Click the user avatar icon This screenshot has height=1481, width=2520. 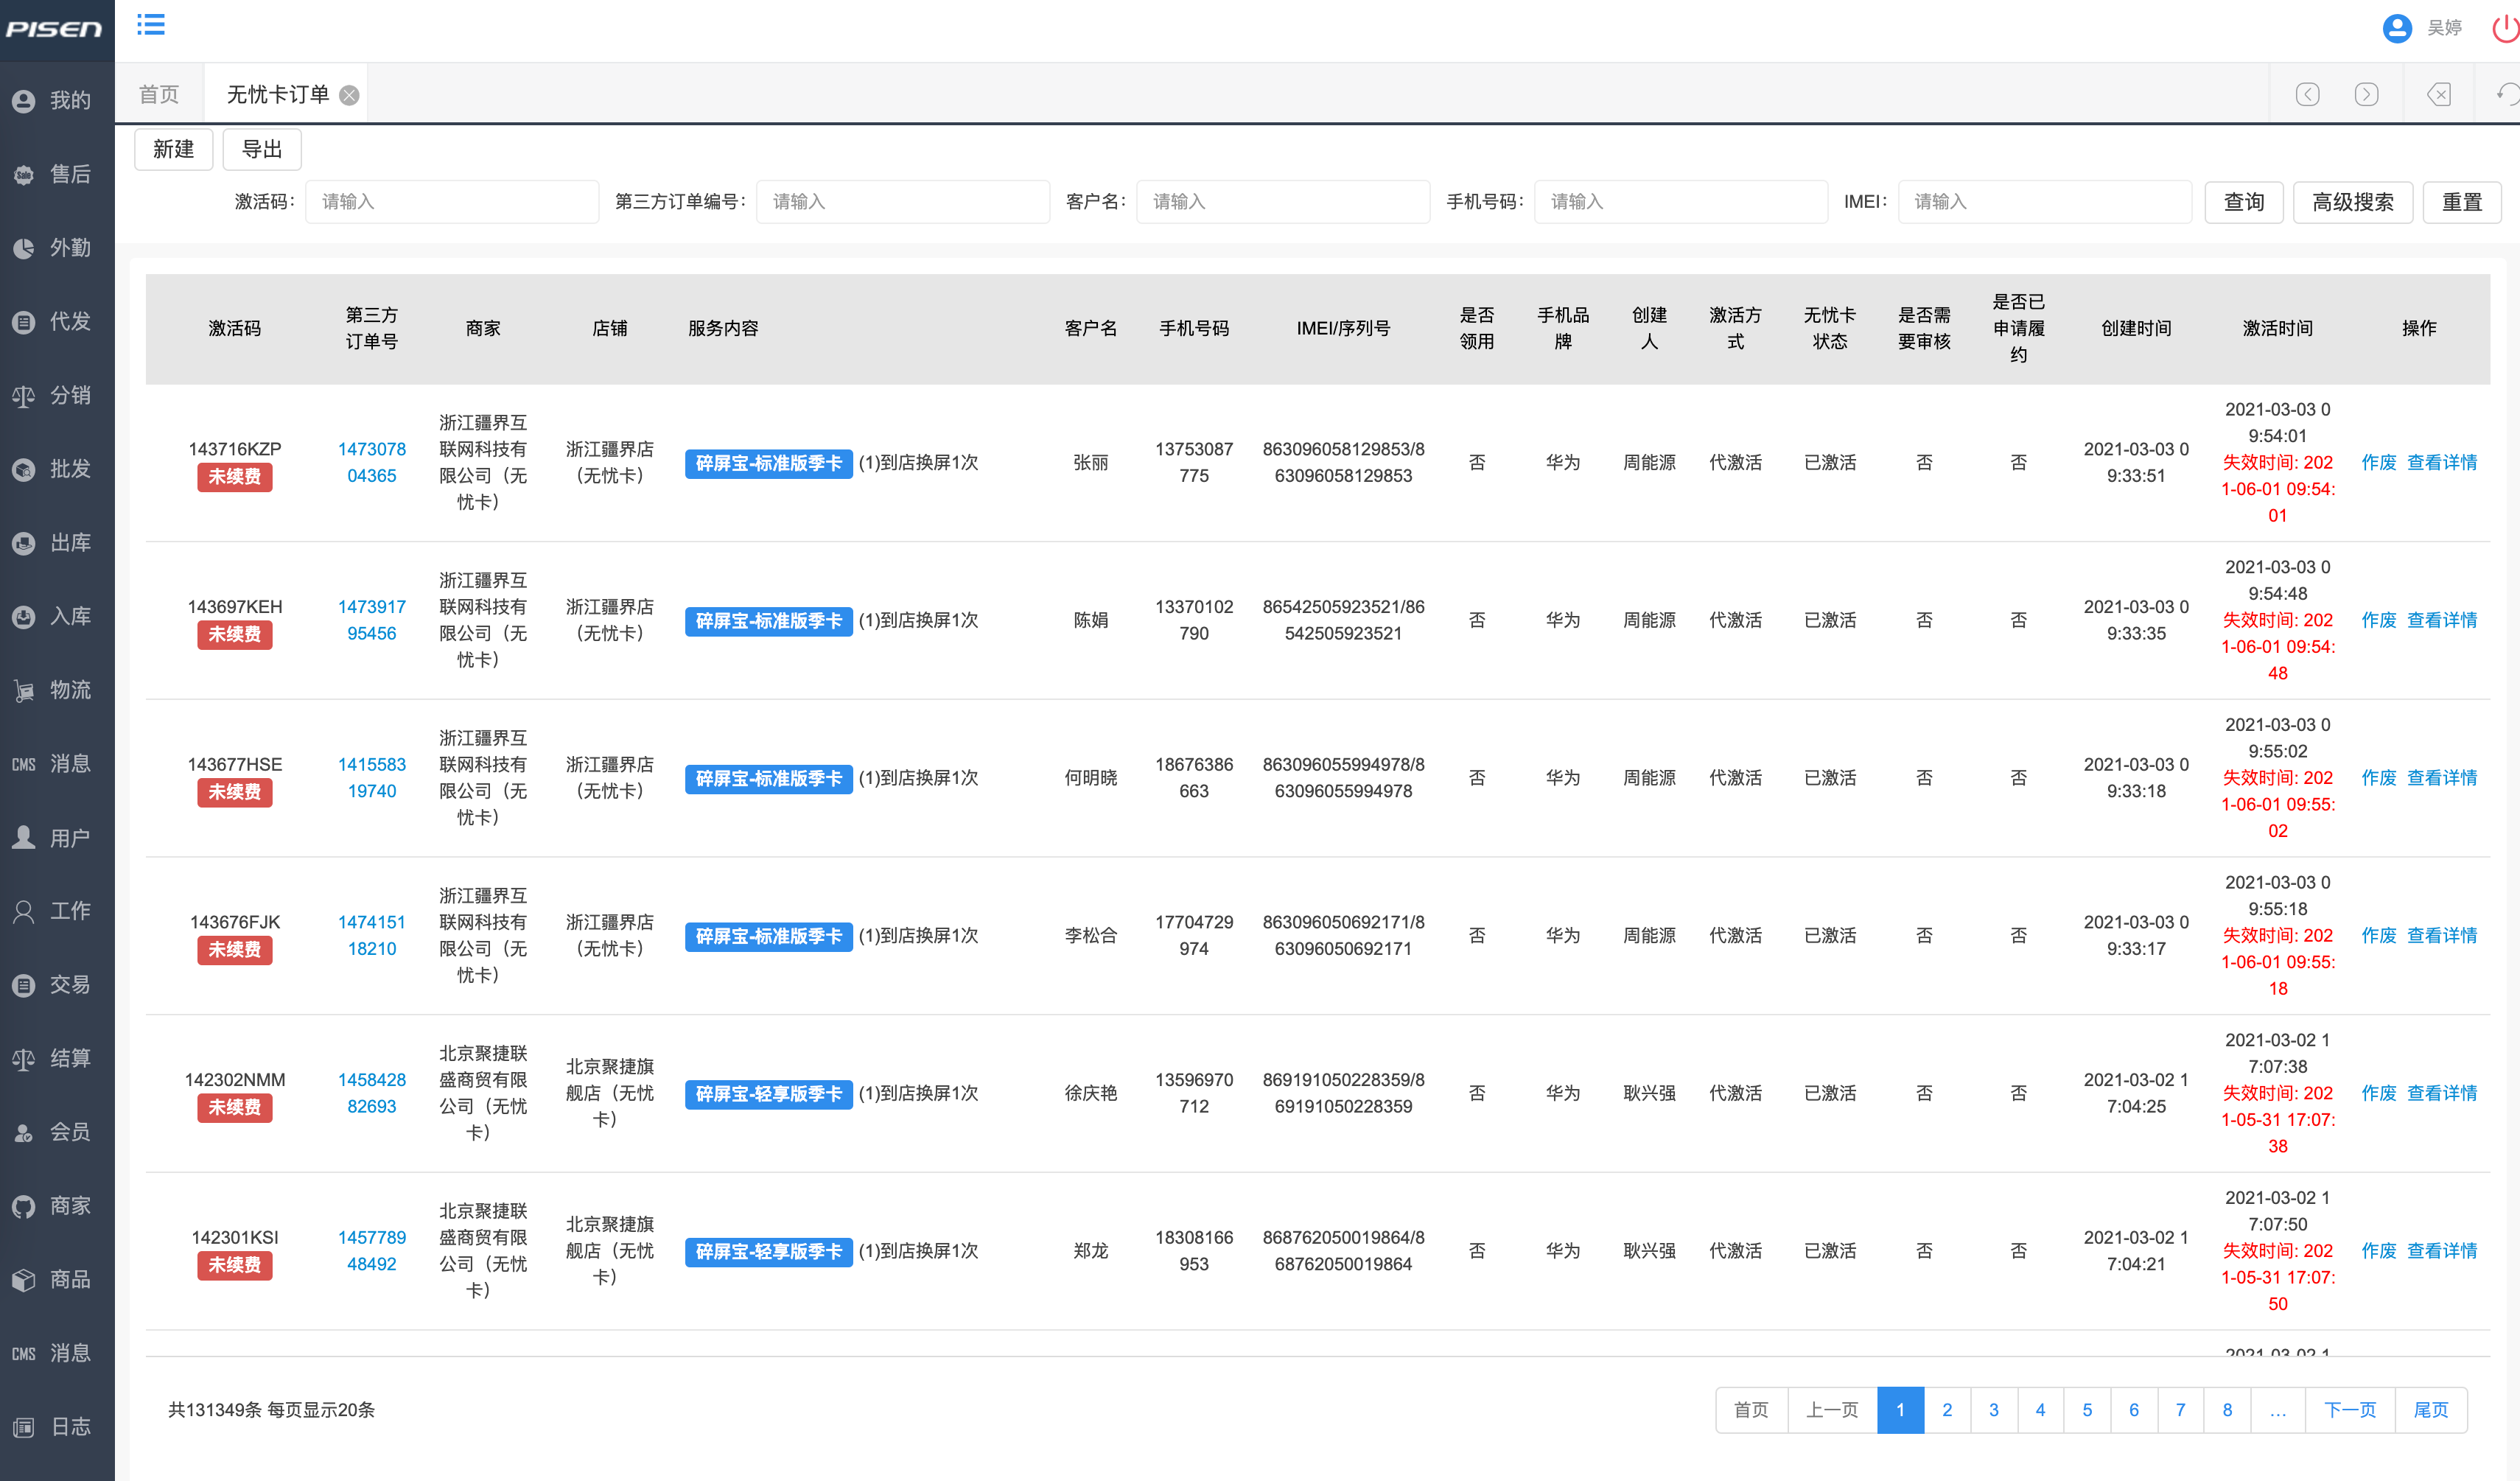[2396, 28]
